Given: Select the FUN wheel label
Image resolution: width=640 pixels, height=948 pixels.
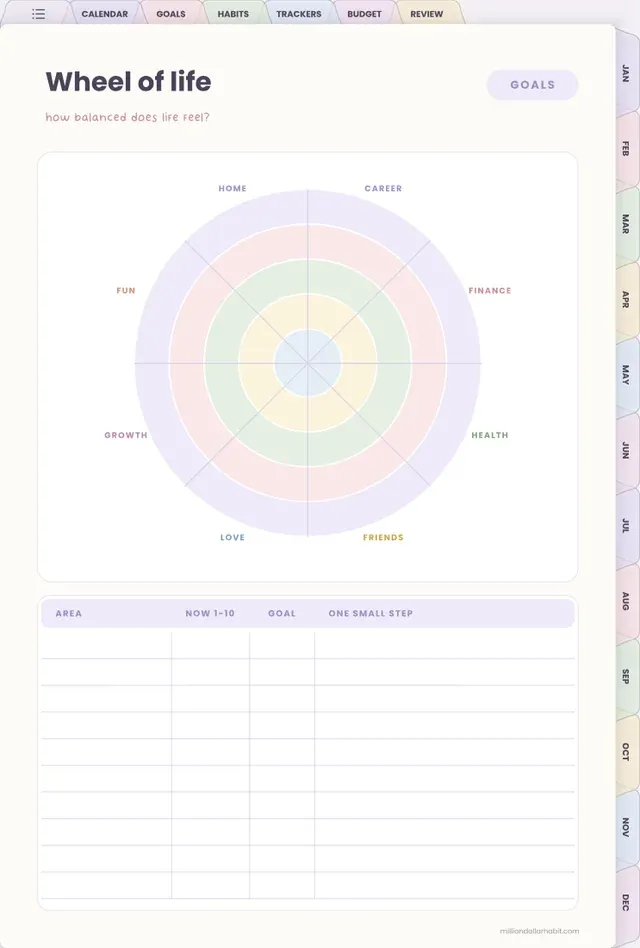Looking at the screenshot, I should click(x=126, y=291).
